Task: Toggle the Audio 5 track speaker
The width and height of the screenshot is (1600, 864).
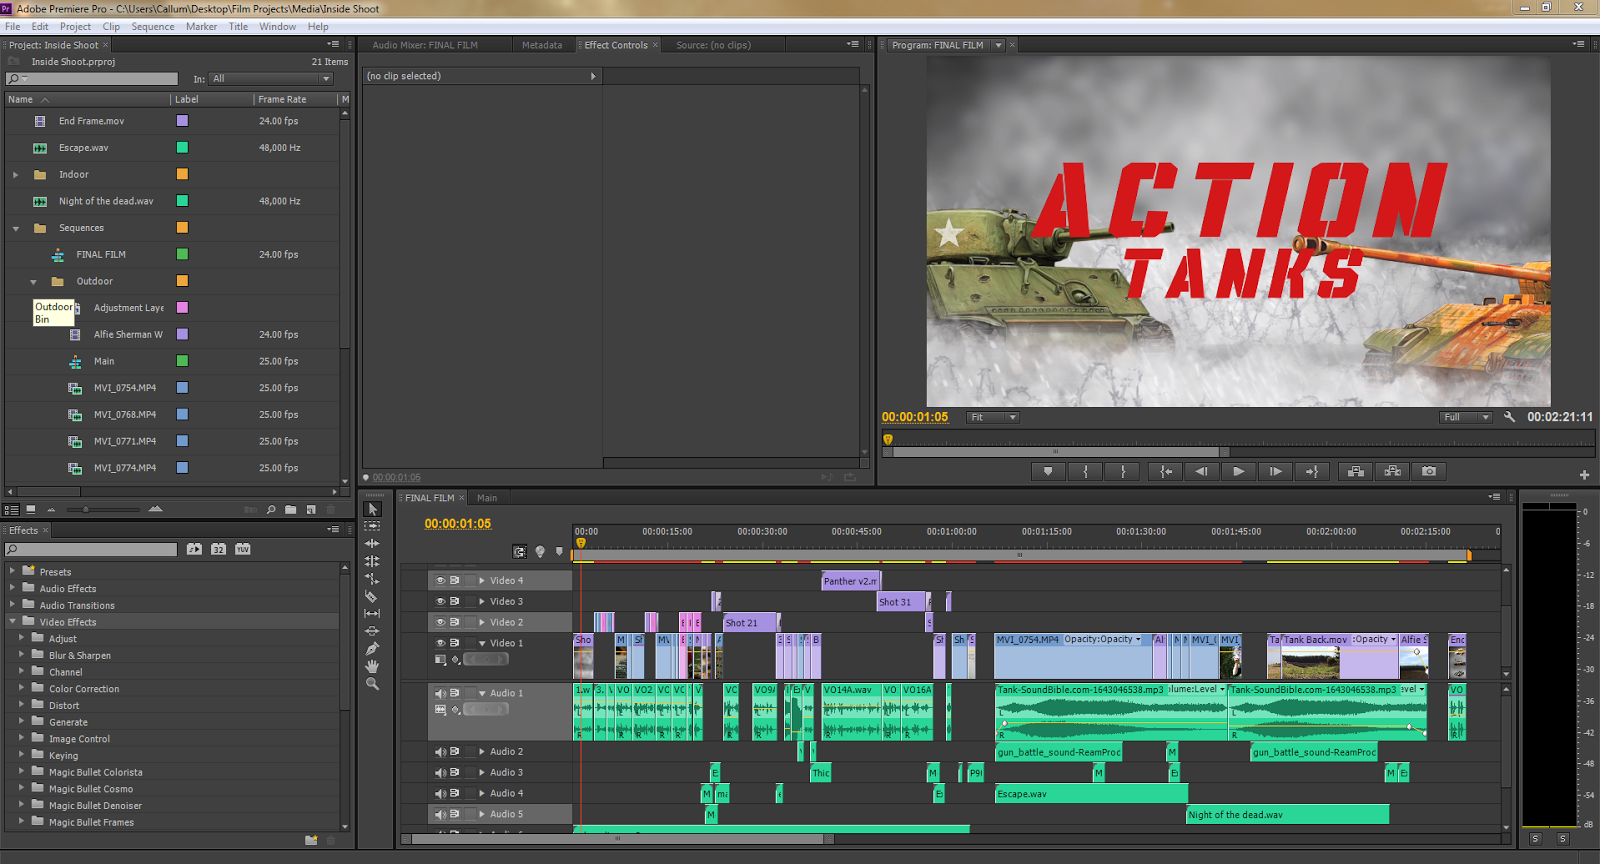Action: pos(440,814)
